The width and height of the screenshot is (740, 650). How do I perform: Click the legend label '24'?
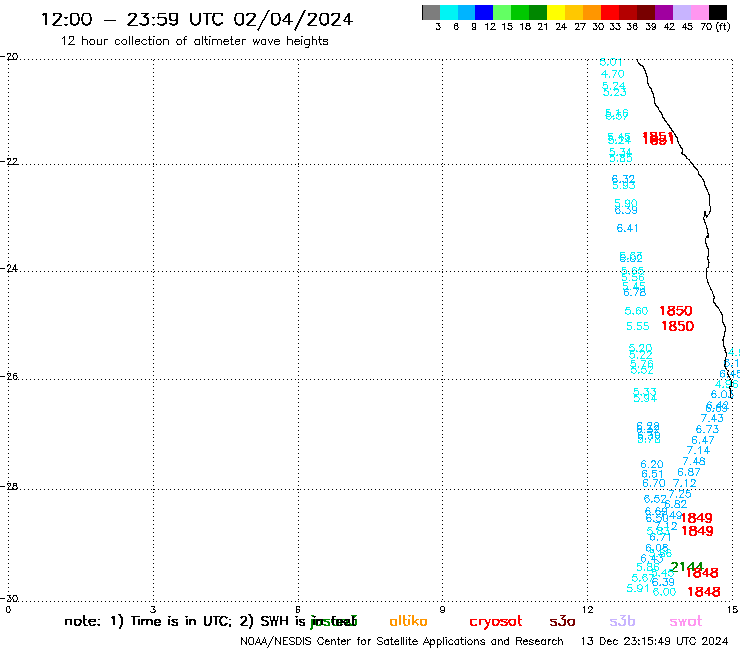click(561, 27)
